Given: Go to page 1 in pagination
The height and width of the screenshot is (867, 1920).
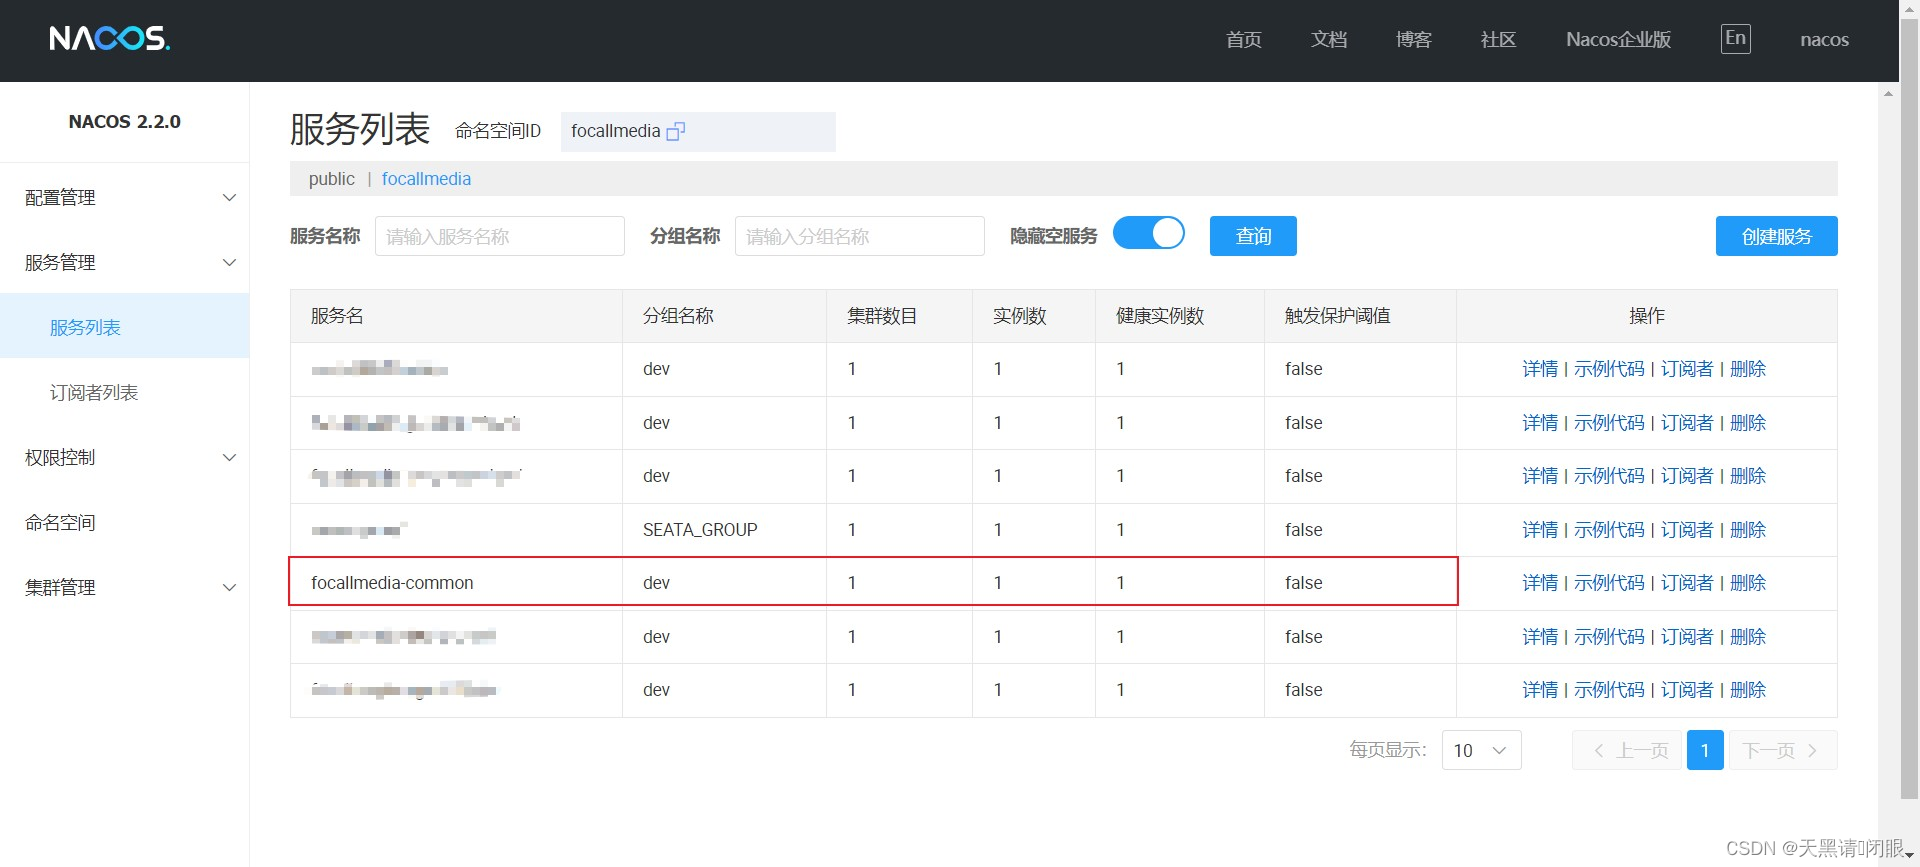Looking at the screenshot, I should (x=1705, y=750).
